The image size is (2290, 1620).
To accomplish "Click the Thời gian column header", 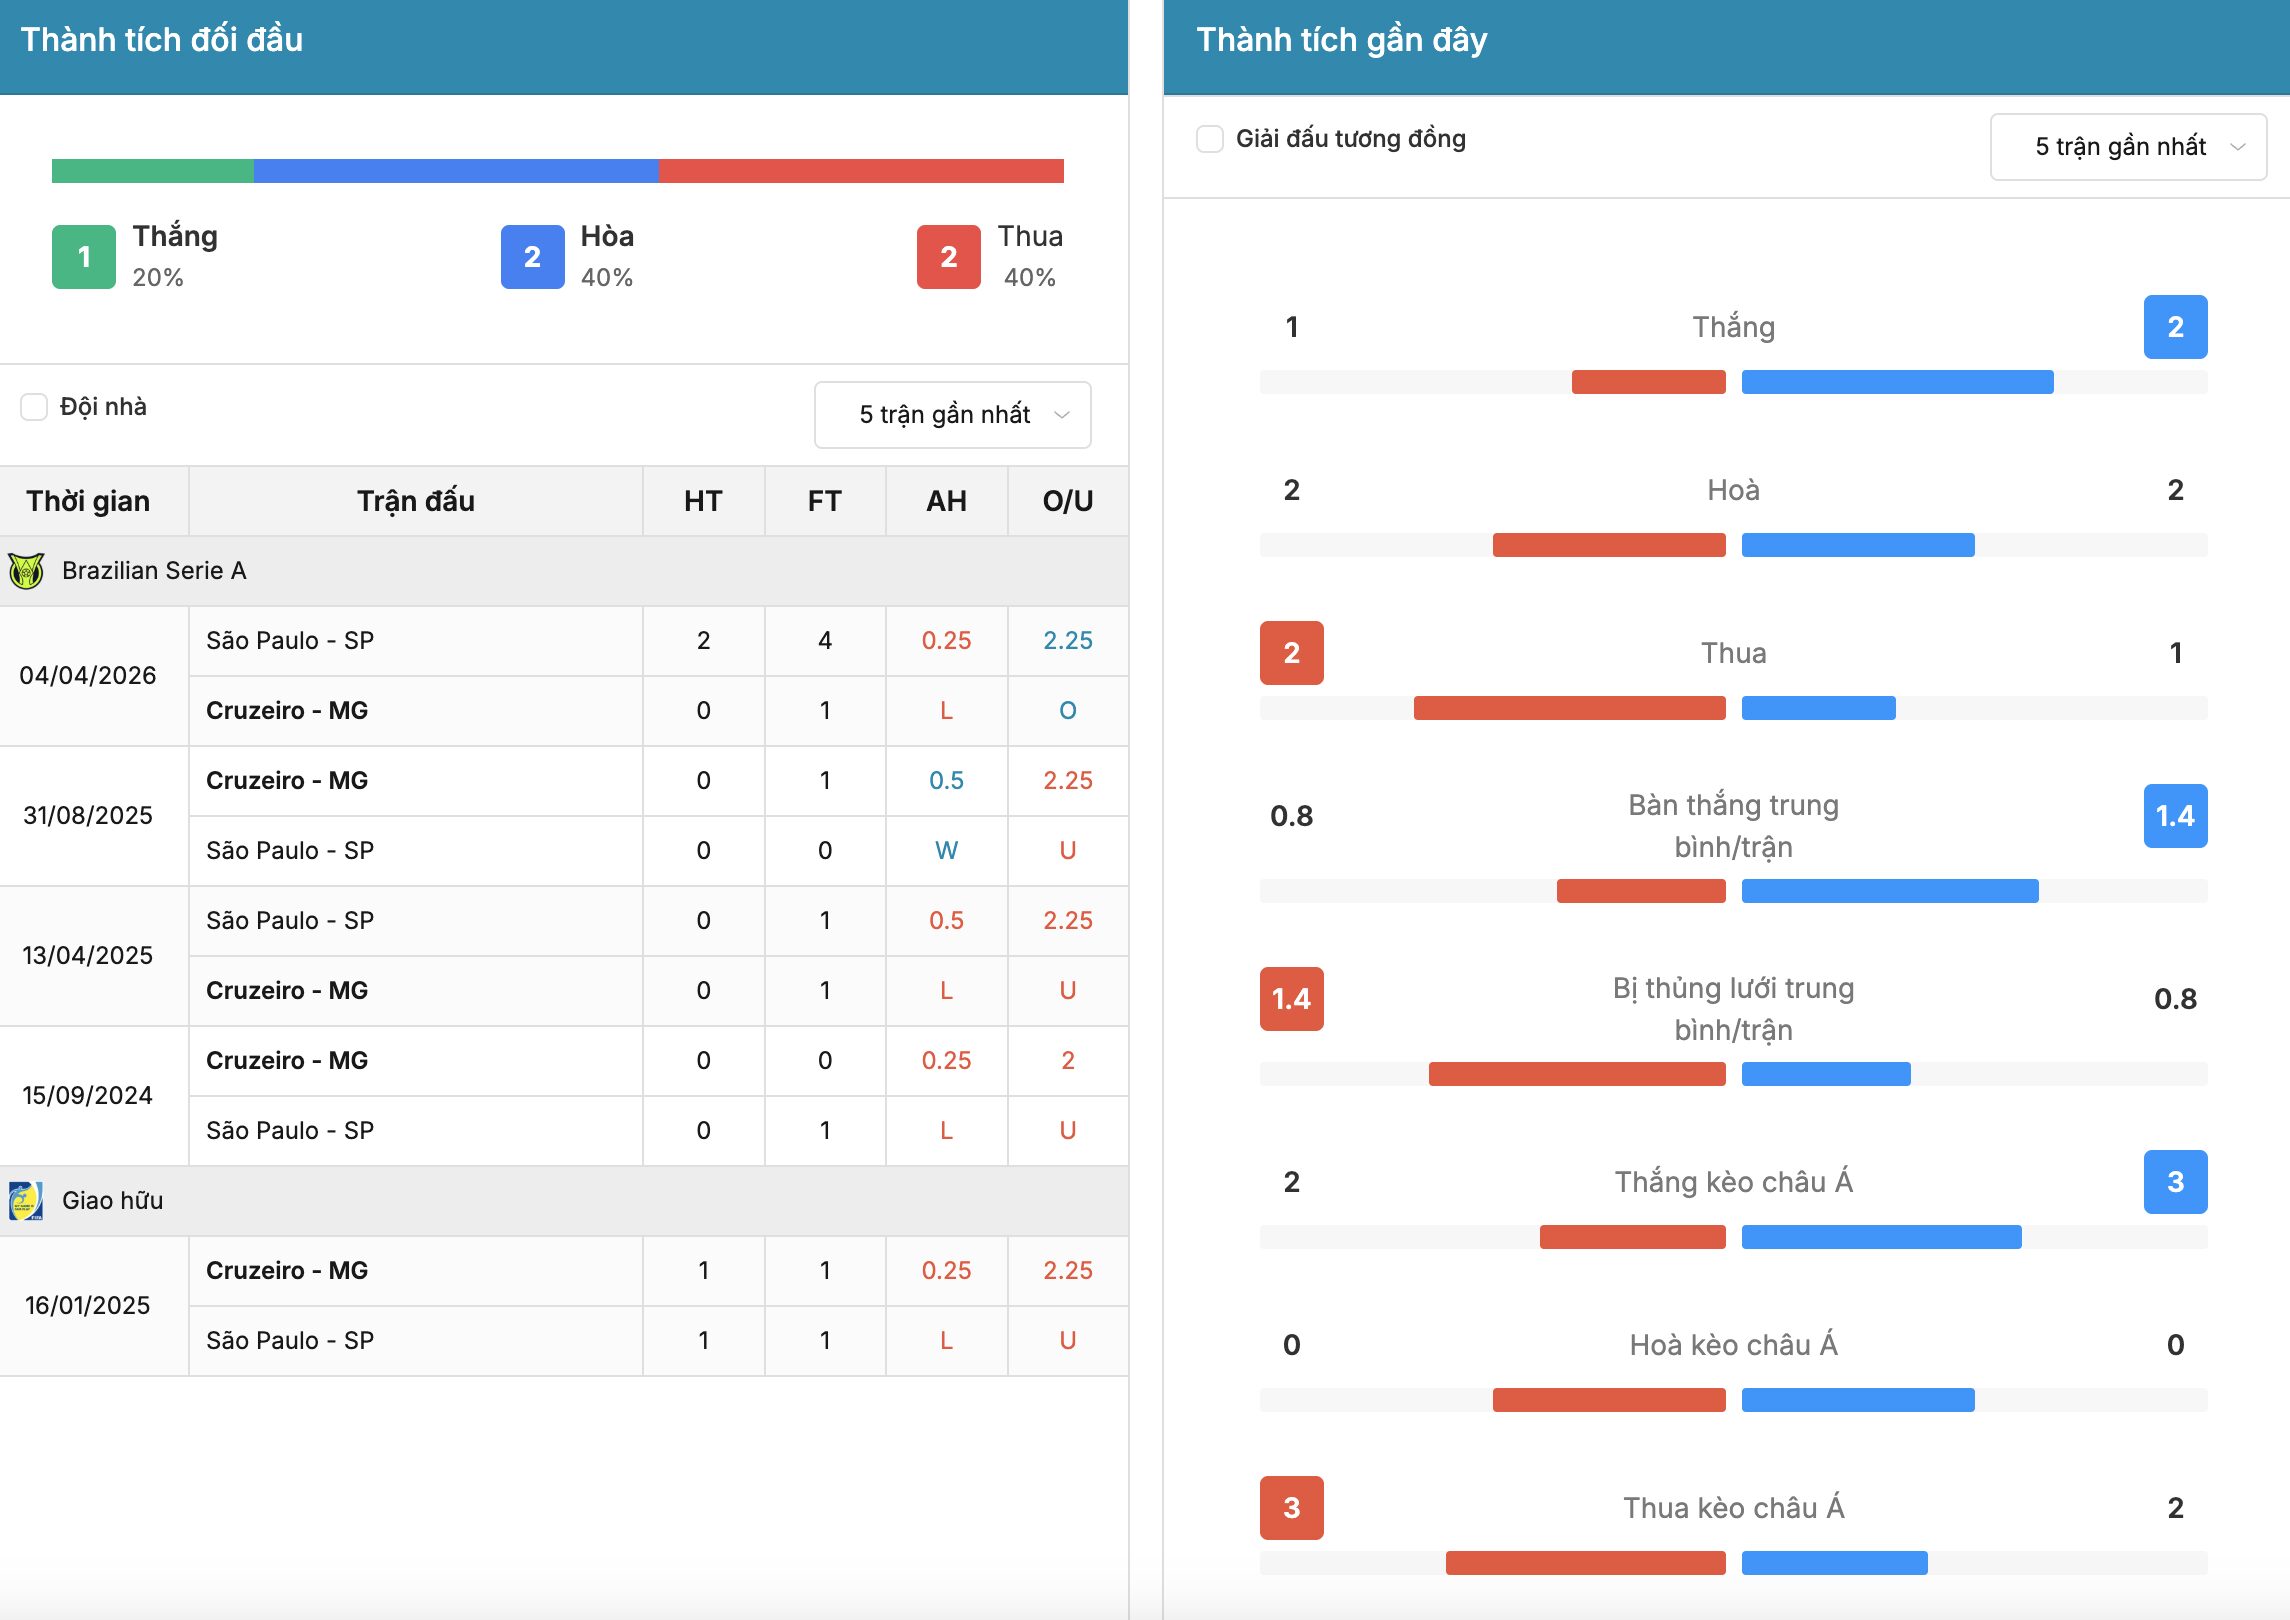I will coord(88,501).
